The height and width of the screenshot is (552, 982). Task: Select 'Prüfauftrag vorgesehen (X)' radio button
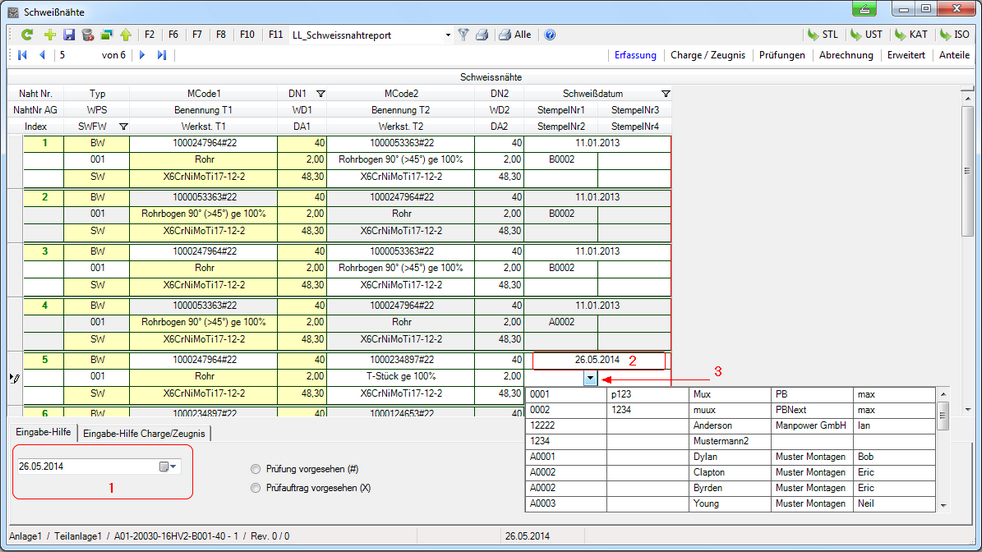(x=256, y=487)
